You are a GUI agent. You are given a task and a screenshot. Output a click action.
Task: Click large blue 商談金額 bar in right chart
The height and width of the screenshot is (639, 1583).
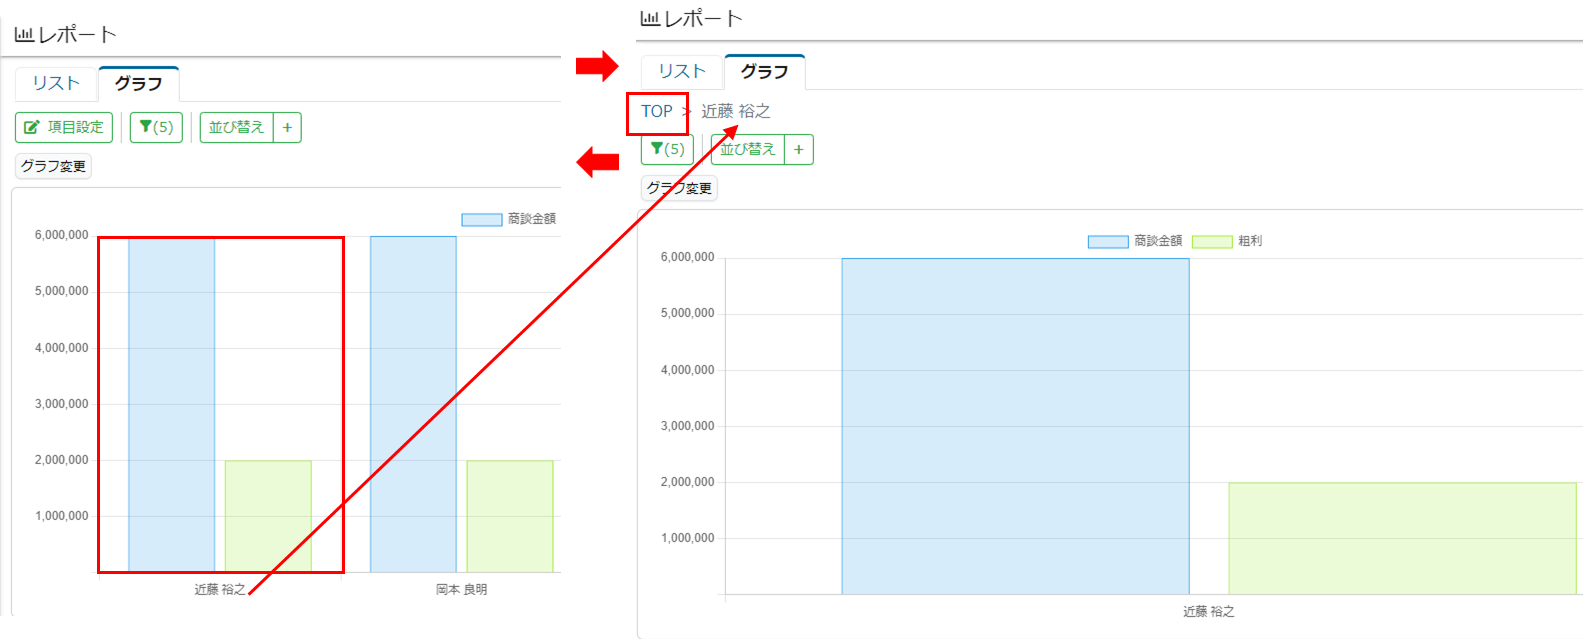pyautogui.click(x=1015, y=426)
